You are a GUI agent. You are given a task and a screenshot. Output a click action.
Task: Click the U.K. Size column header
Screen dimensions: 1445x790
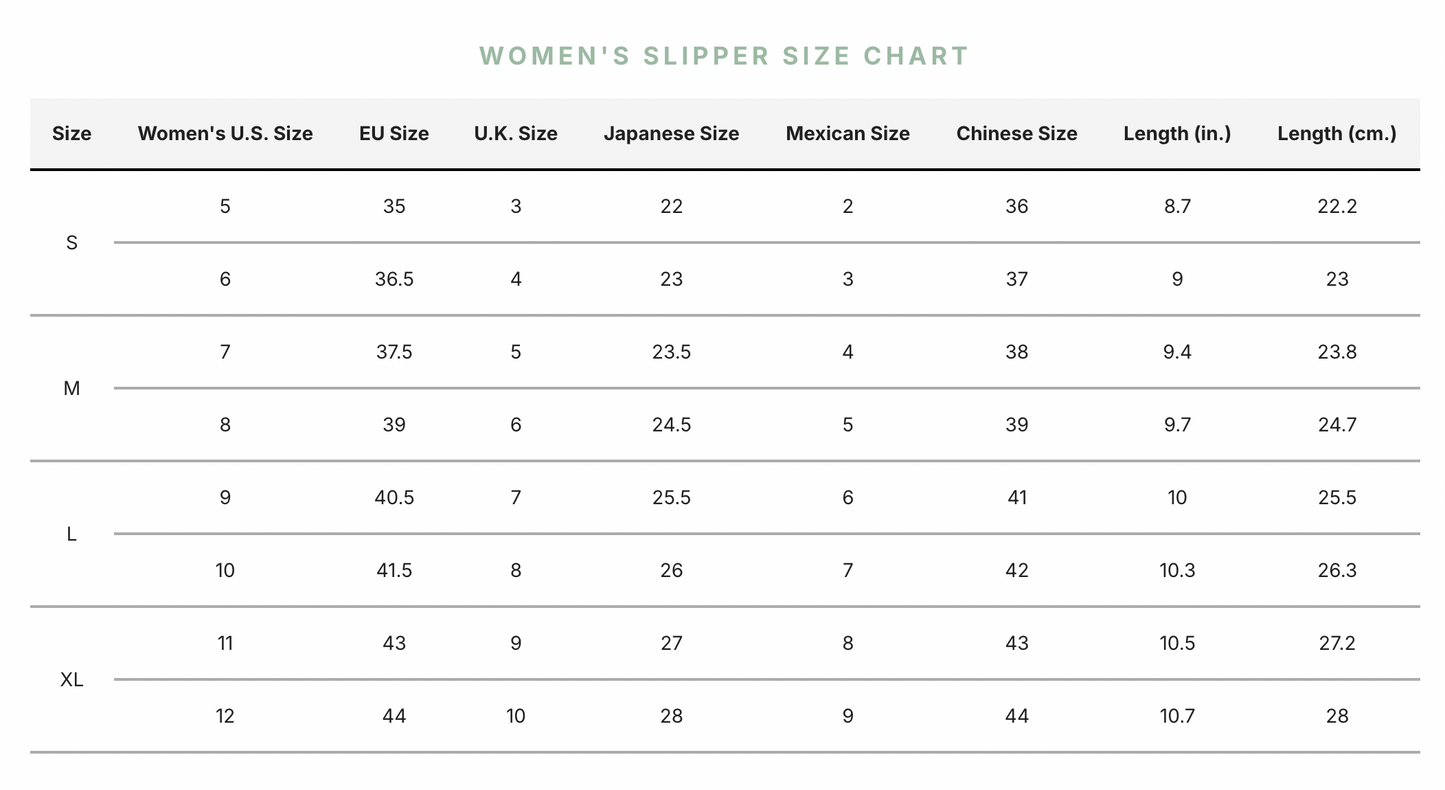click(x=515, y=134)
